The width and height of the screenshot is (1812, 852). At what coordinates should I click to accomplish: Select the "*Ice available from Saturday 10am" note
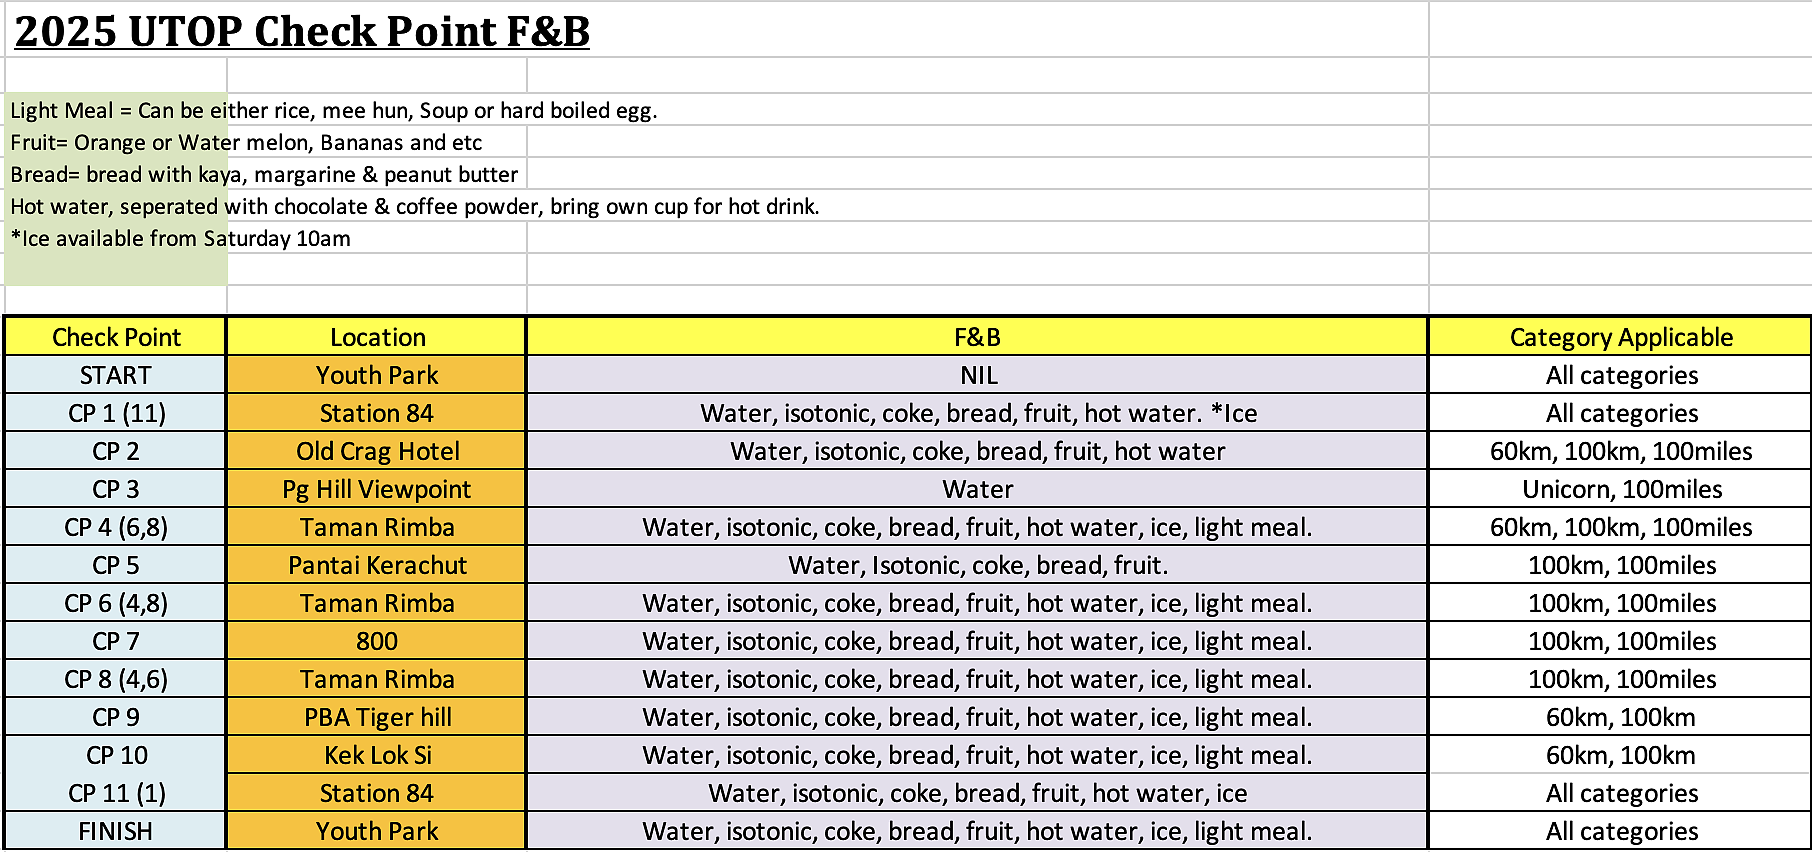(181, 238)
